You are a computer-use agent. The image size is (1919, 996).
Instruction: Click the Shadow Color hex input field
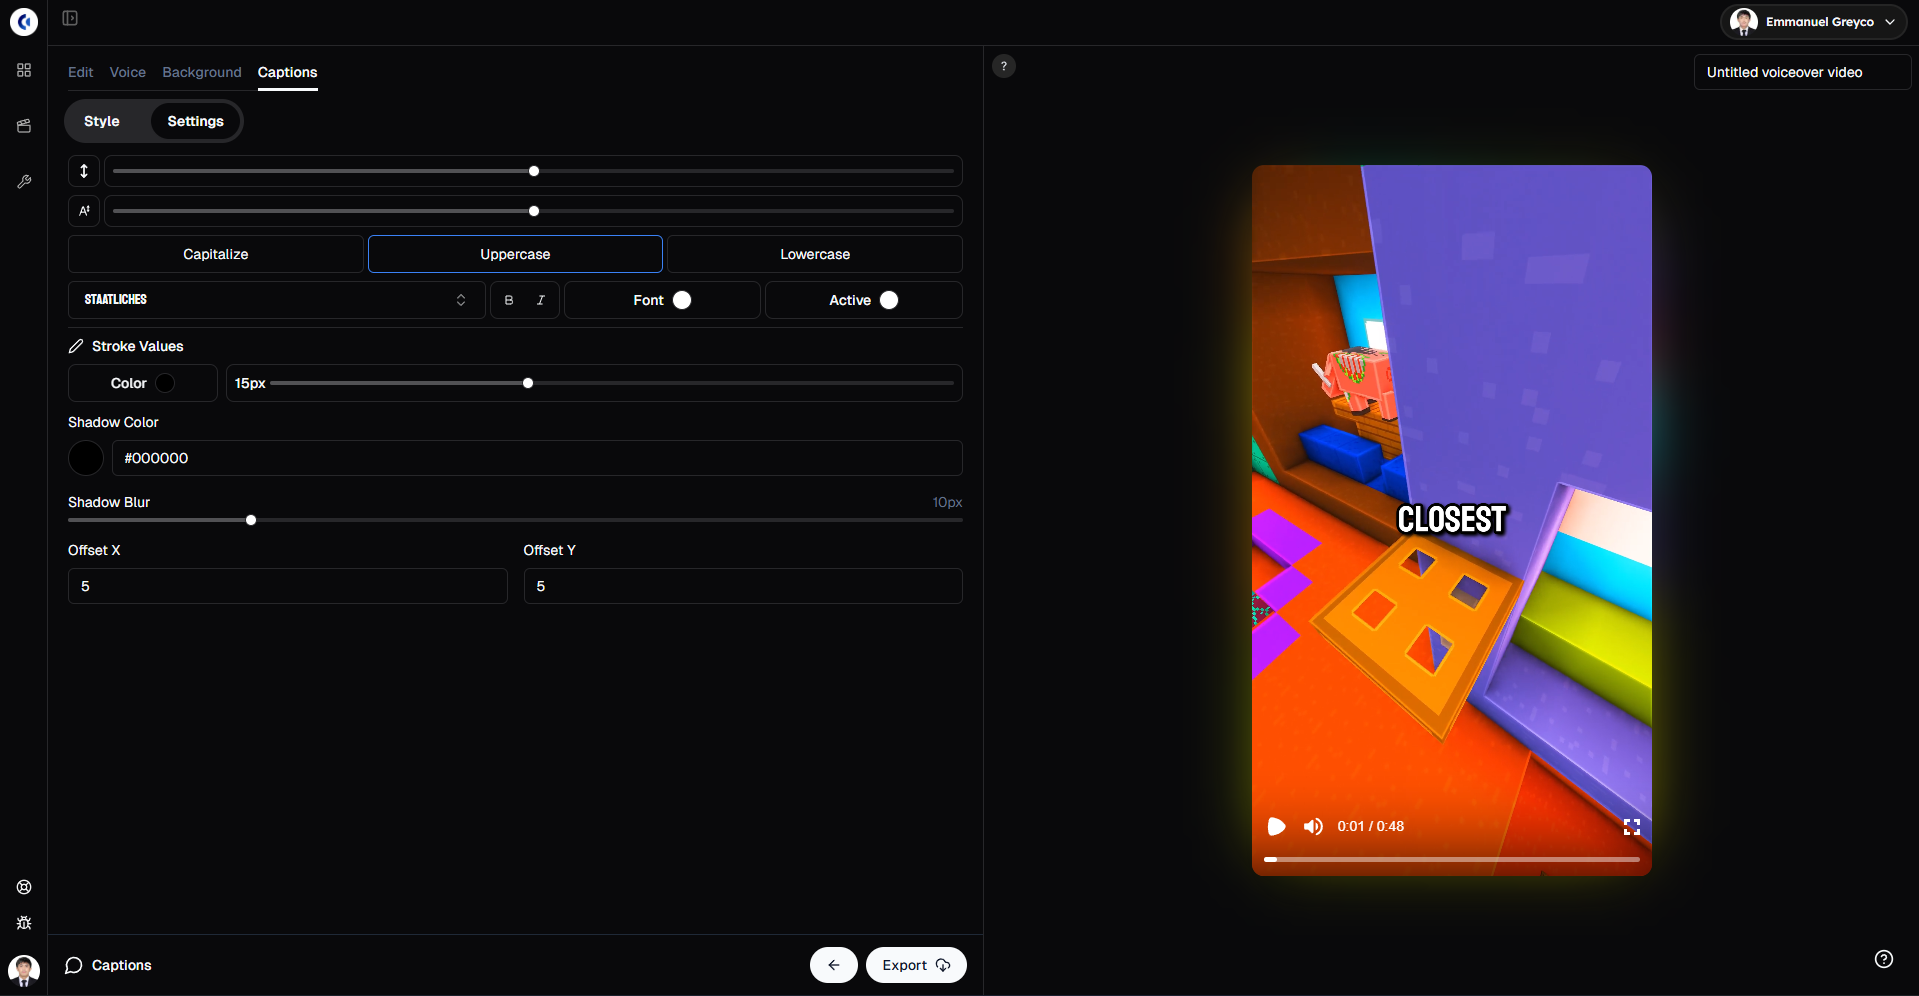point(537,458)
